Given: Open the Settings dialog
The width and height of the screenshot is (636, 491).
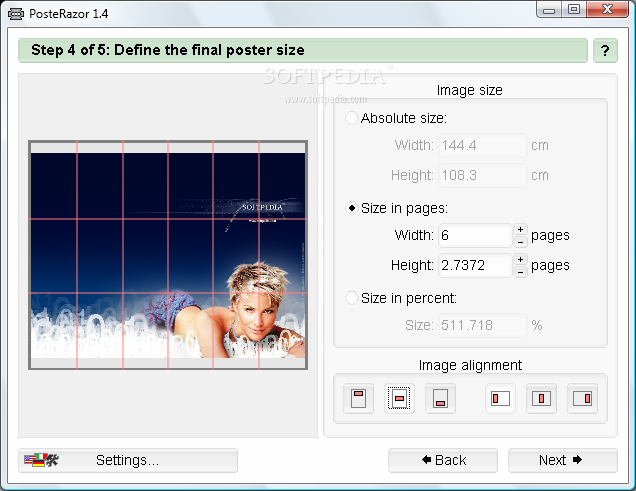Looking at the screenshot, I should pyautogui.click(x=128, y=460).
